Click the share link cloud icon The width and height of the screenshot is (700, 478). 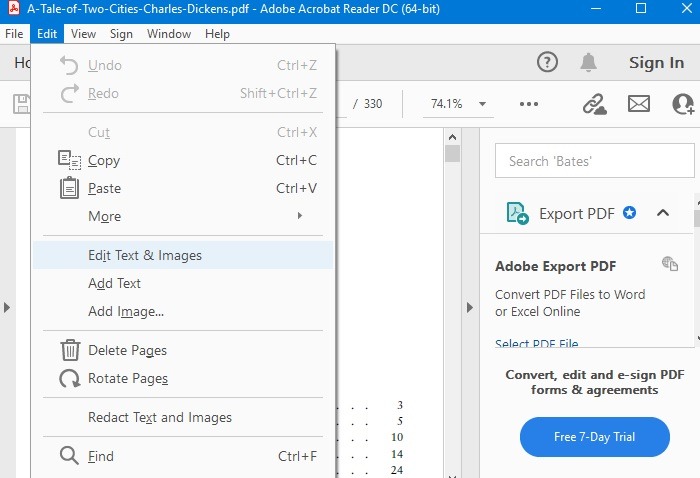pos(595,104)
